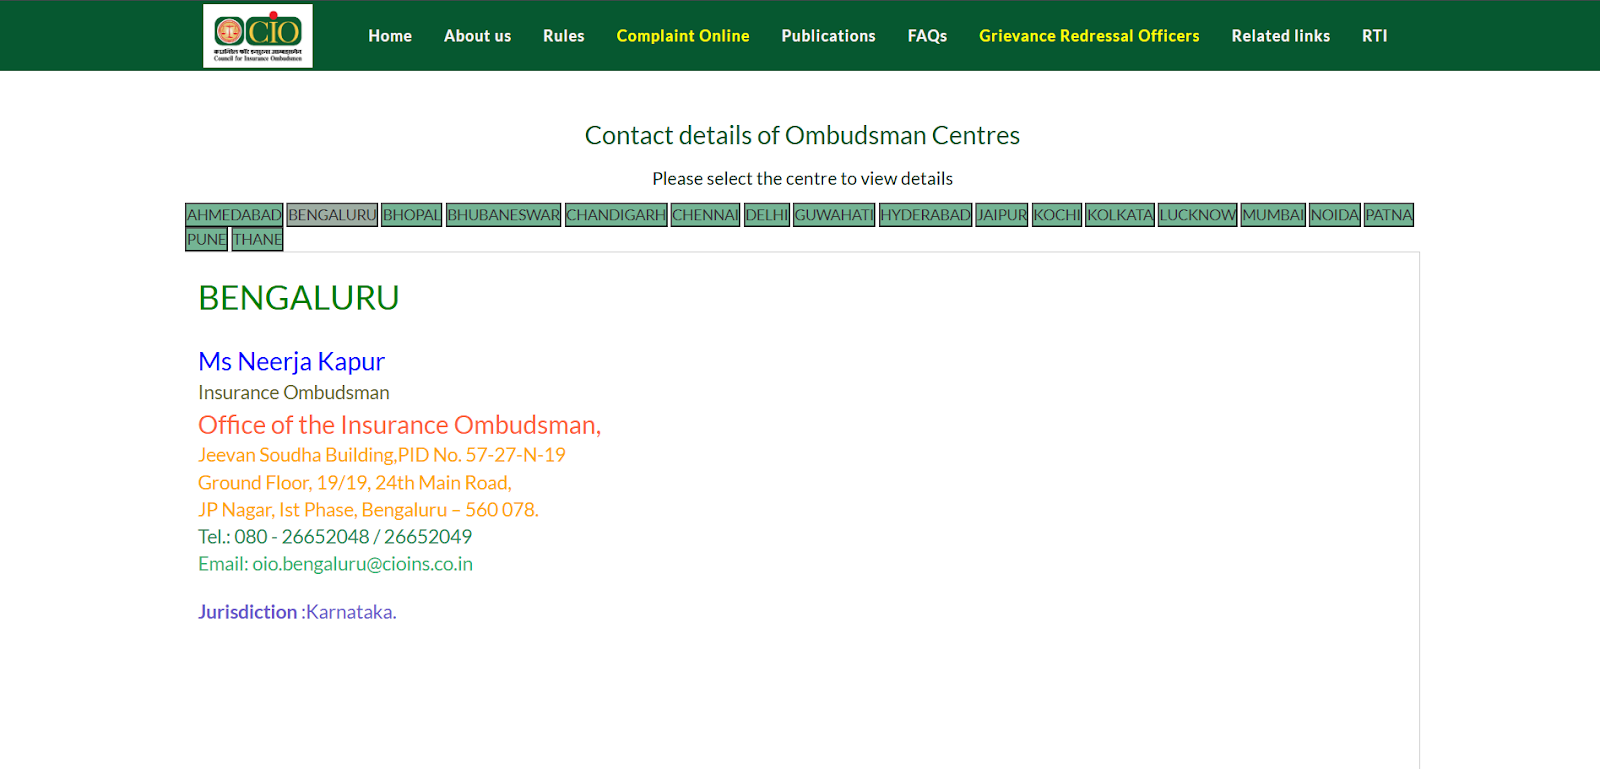Screen dimensions: 1600x769
Task: Open the RTI menu item
Action: tap(1374, 36)
